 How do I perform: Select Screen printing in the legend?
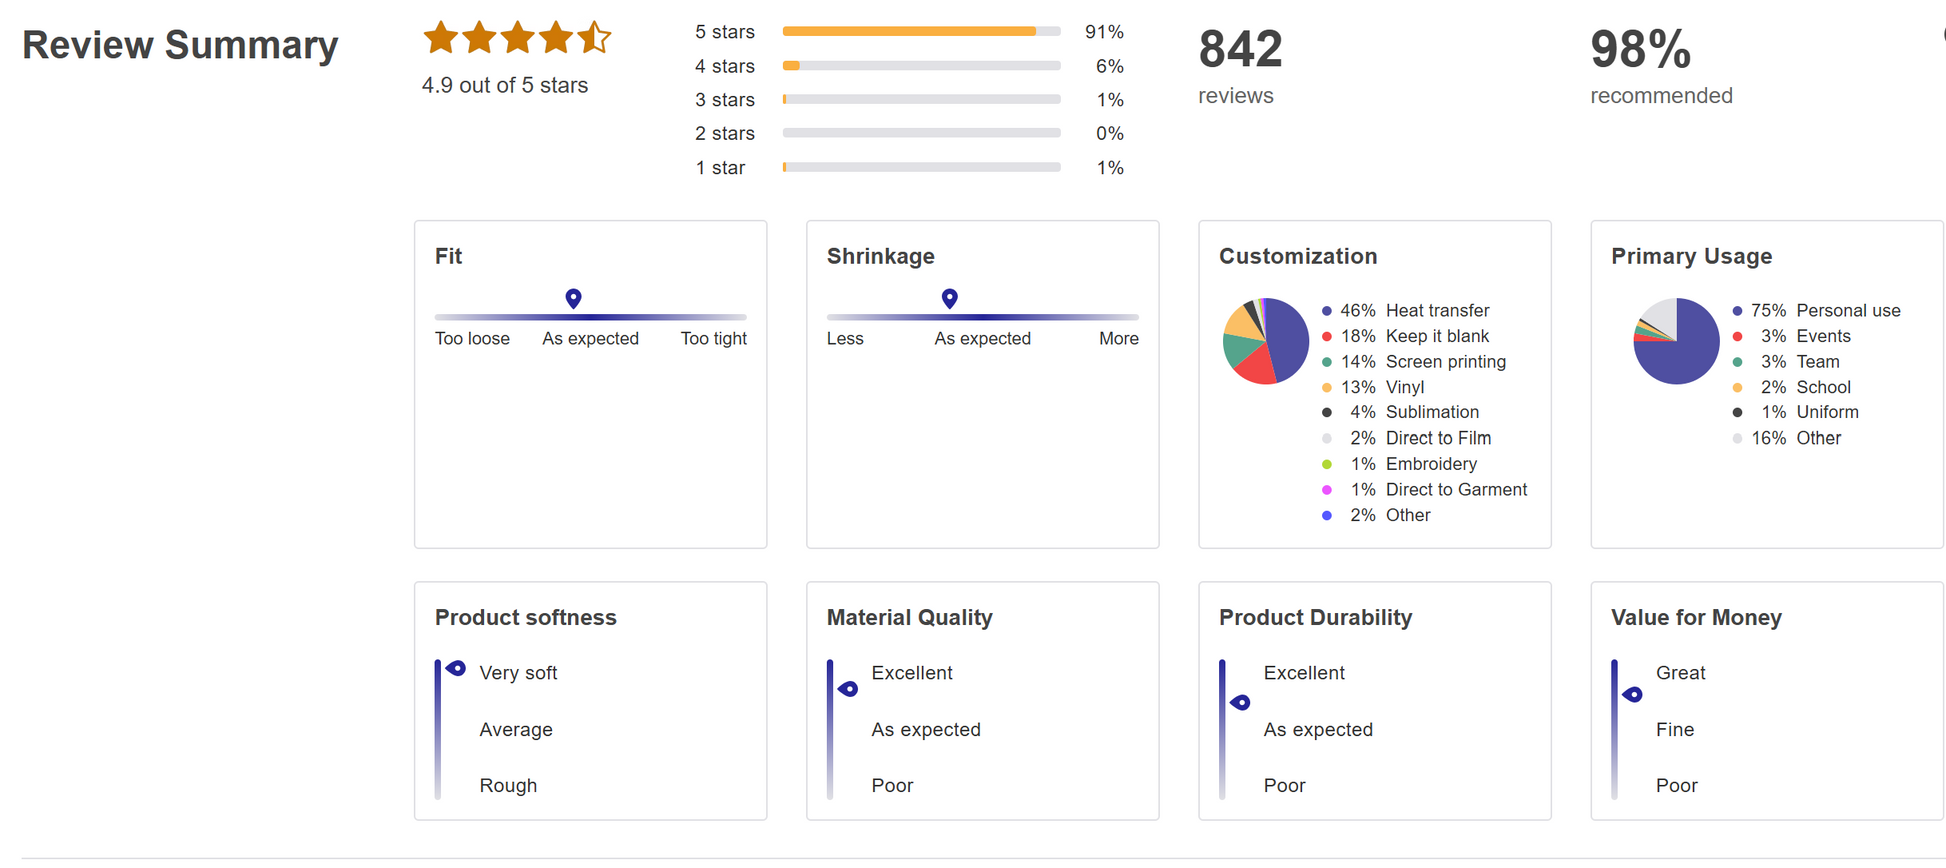pos(1444,362)
